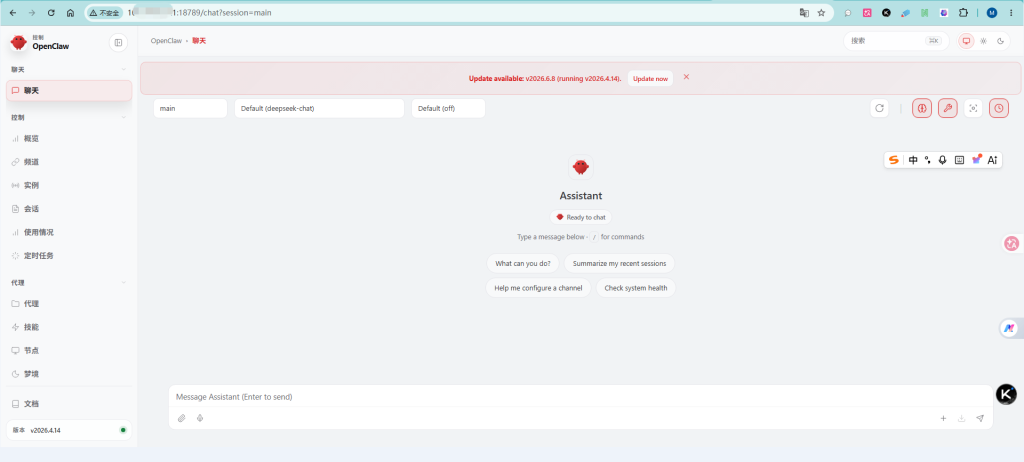Open the main session dropdown
Viewport: 1024px width, 462px height.
click(x=190, y=108)
